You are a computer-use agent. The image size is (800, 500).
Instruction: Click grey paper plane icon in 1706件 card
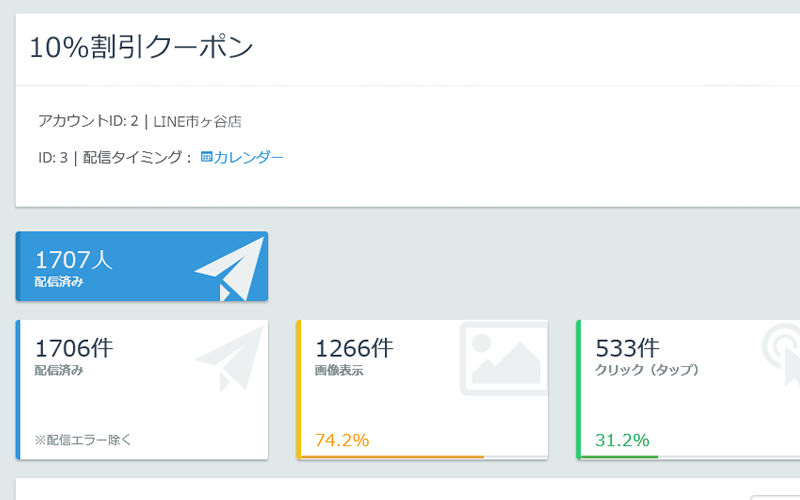pos(229,359)
